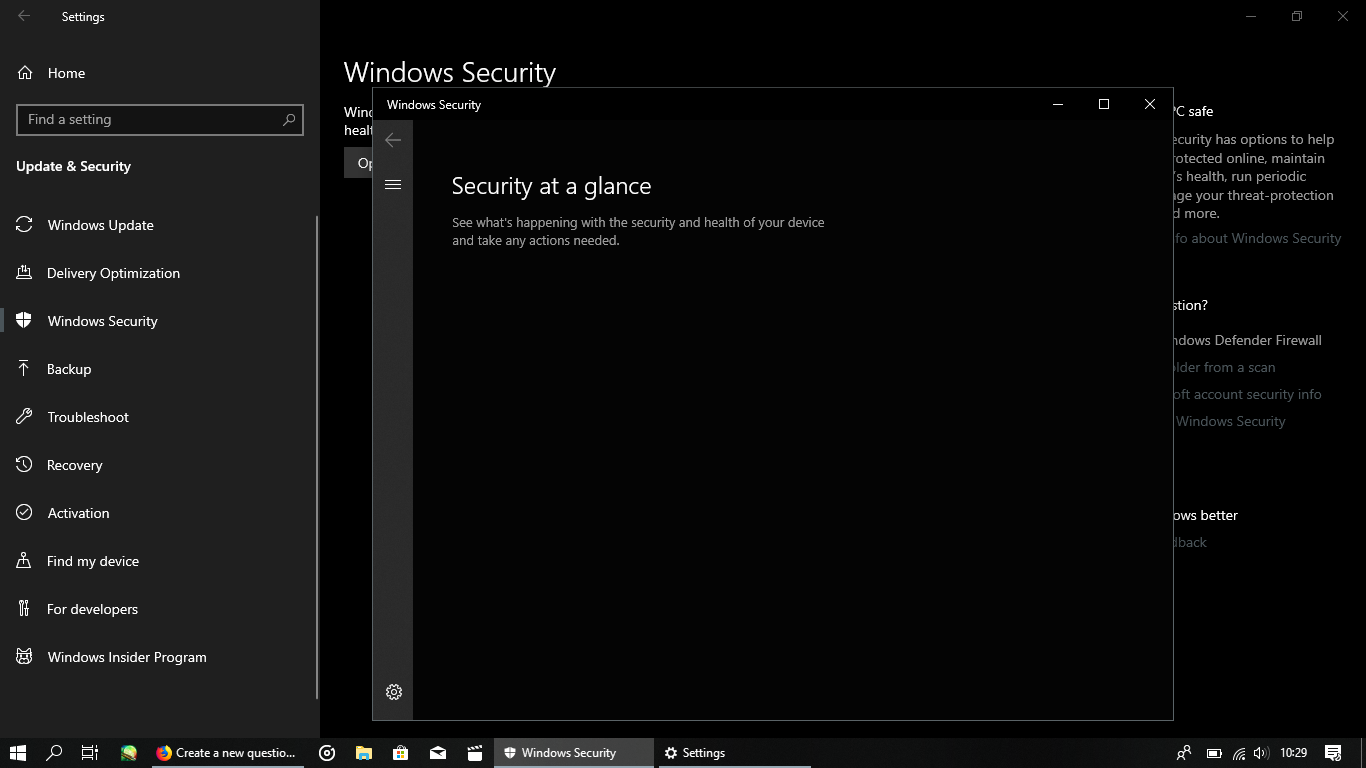Open Movies & TV from the taskbar

click(475, 753)
